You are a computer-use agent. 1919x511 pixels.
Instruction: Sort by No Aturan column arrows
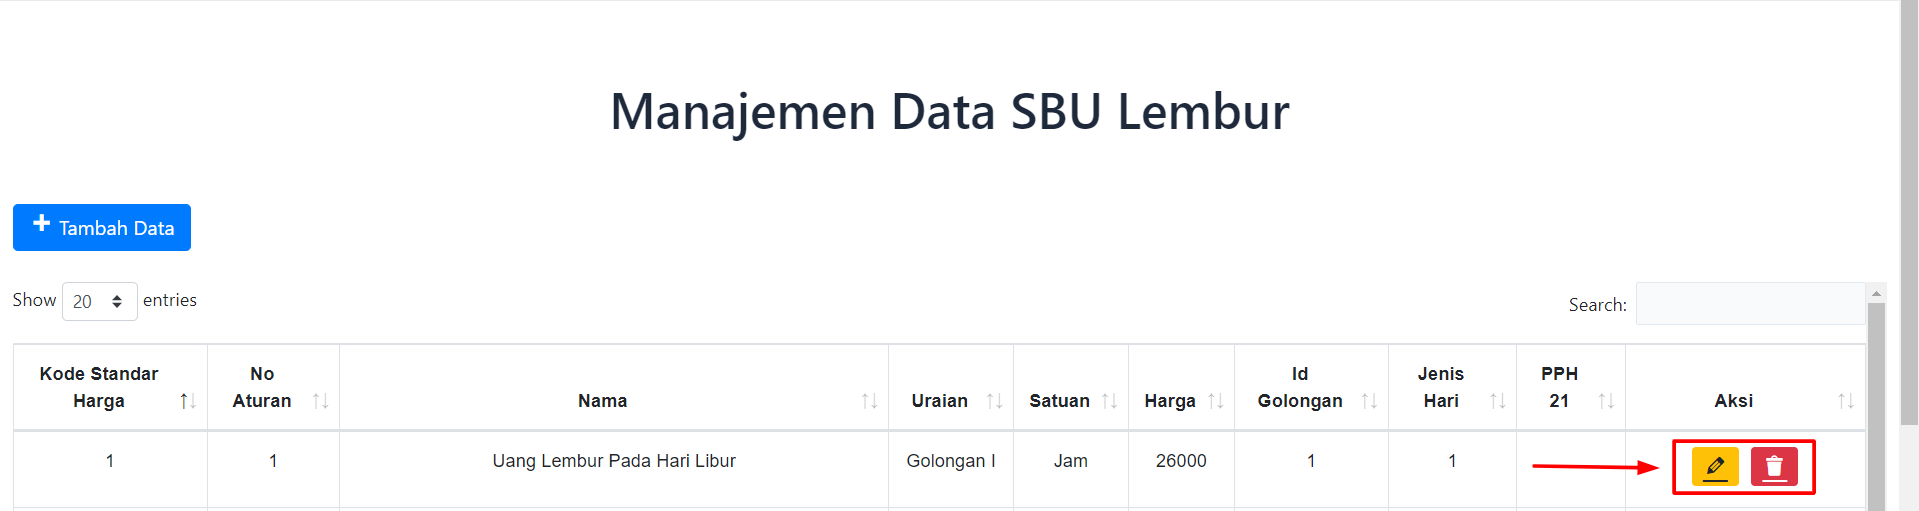[x=320, y=401]
